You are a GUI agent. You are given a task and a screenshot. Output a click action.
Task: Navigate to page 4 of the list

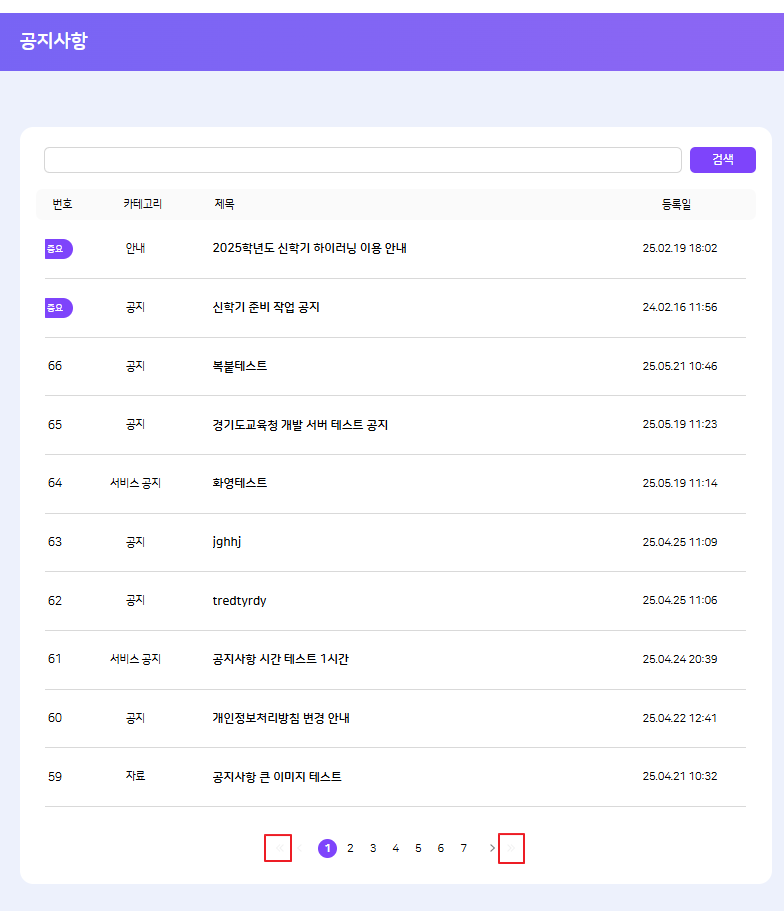pyautogui.click(x=395, y=848)
